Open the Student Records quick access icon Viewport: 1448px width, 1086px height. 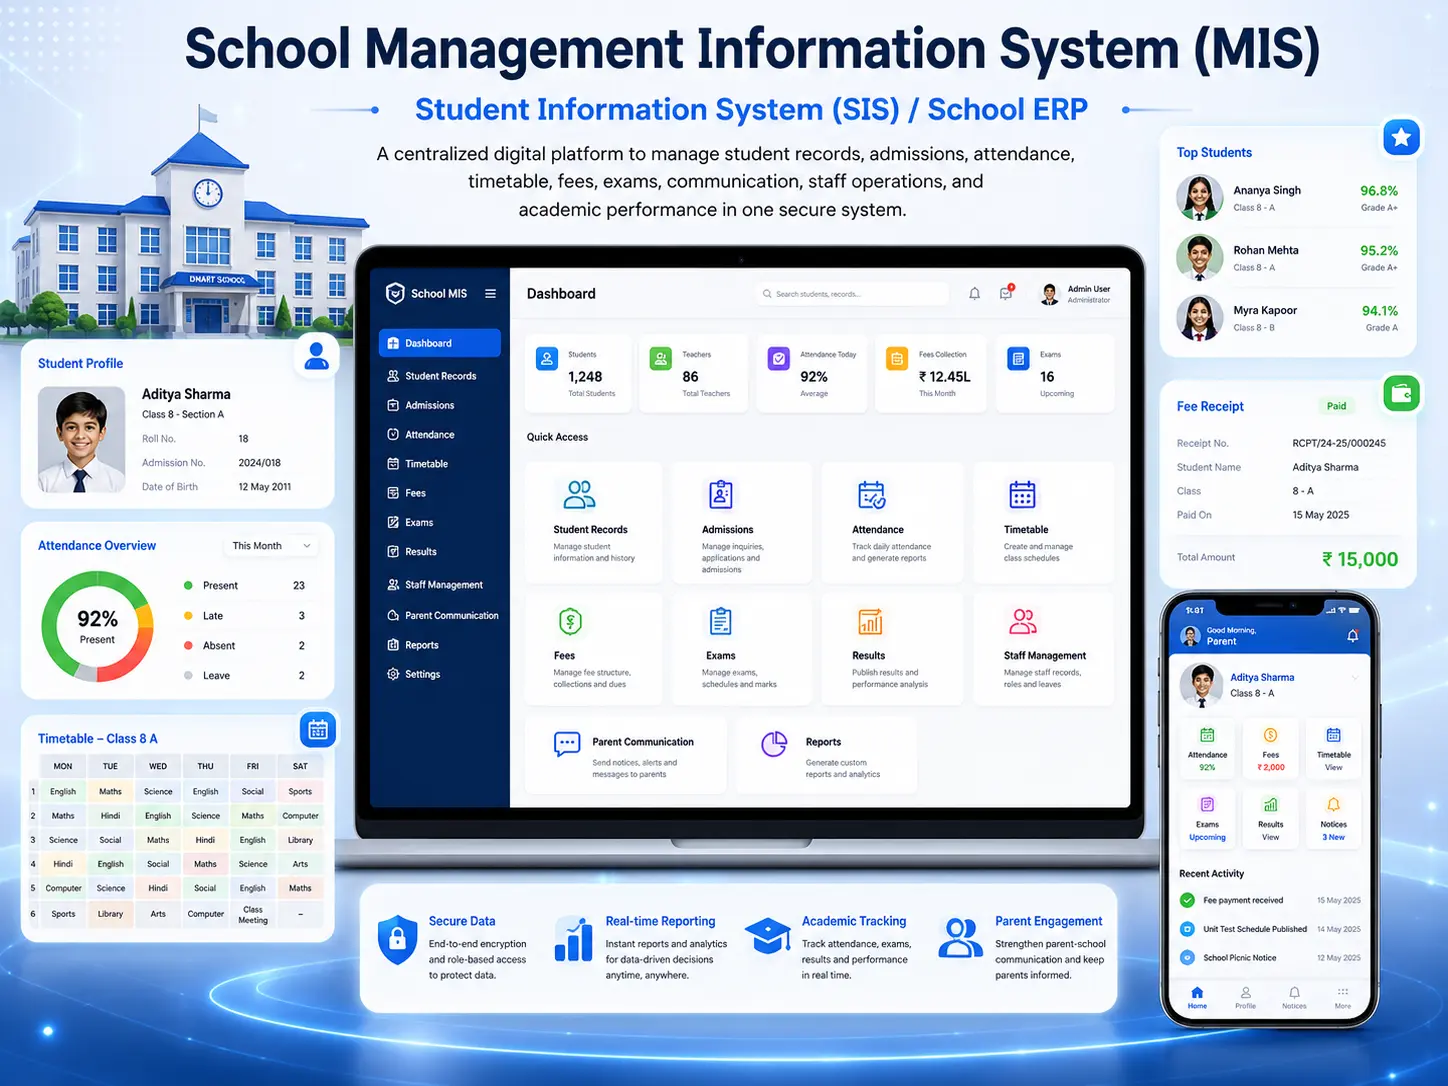(x=579, y=495)
